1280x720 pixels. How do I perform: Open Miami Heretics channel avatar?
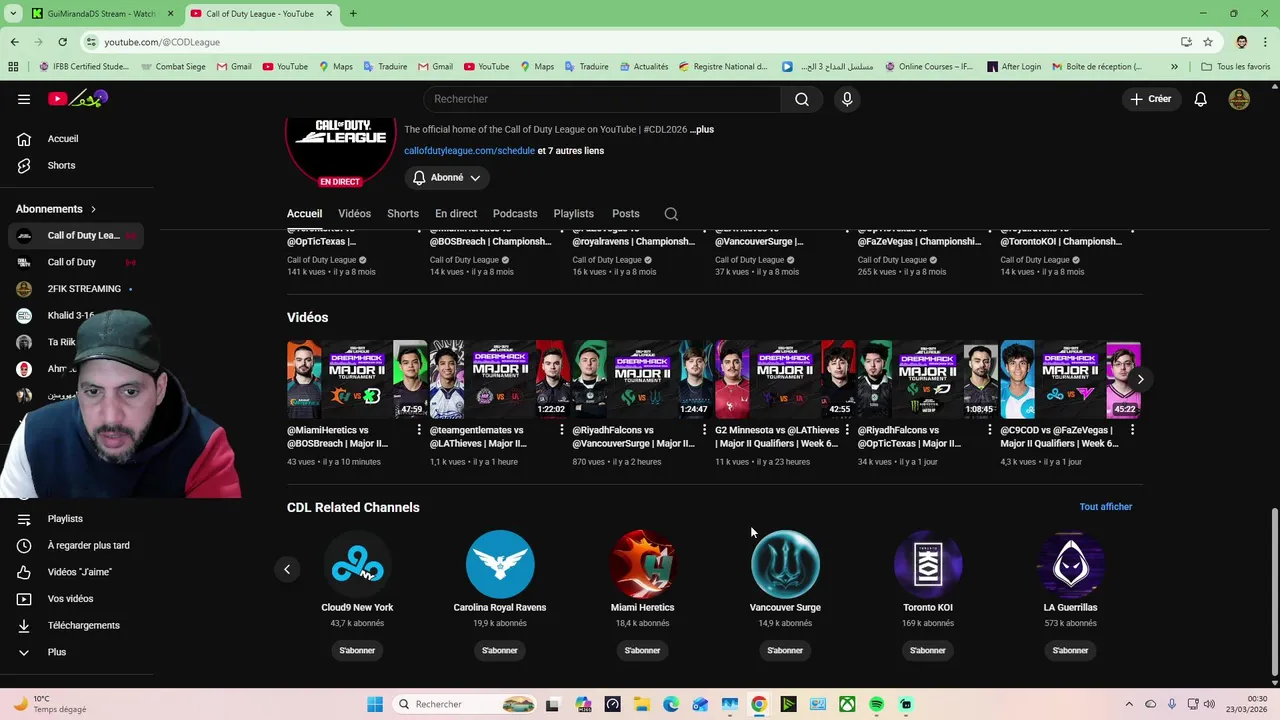click(x=642, y=565)
